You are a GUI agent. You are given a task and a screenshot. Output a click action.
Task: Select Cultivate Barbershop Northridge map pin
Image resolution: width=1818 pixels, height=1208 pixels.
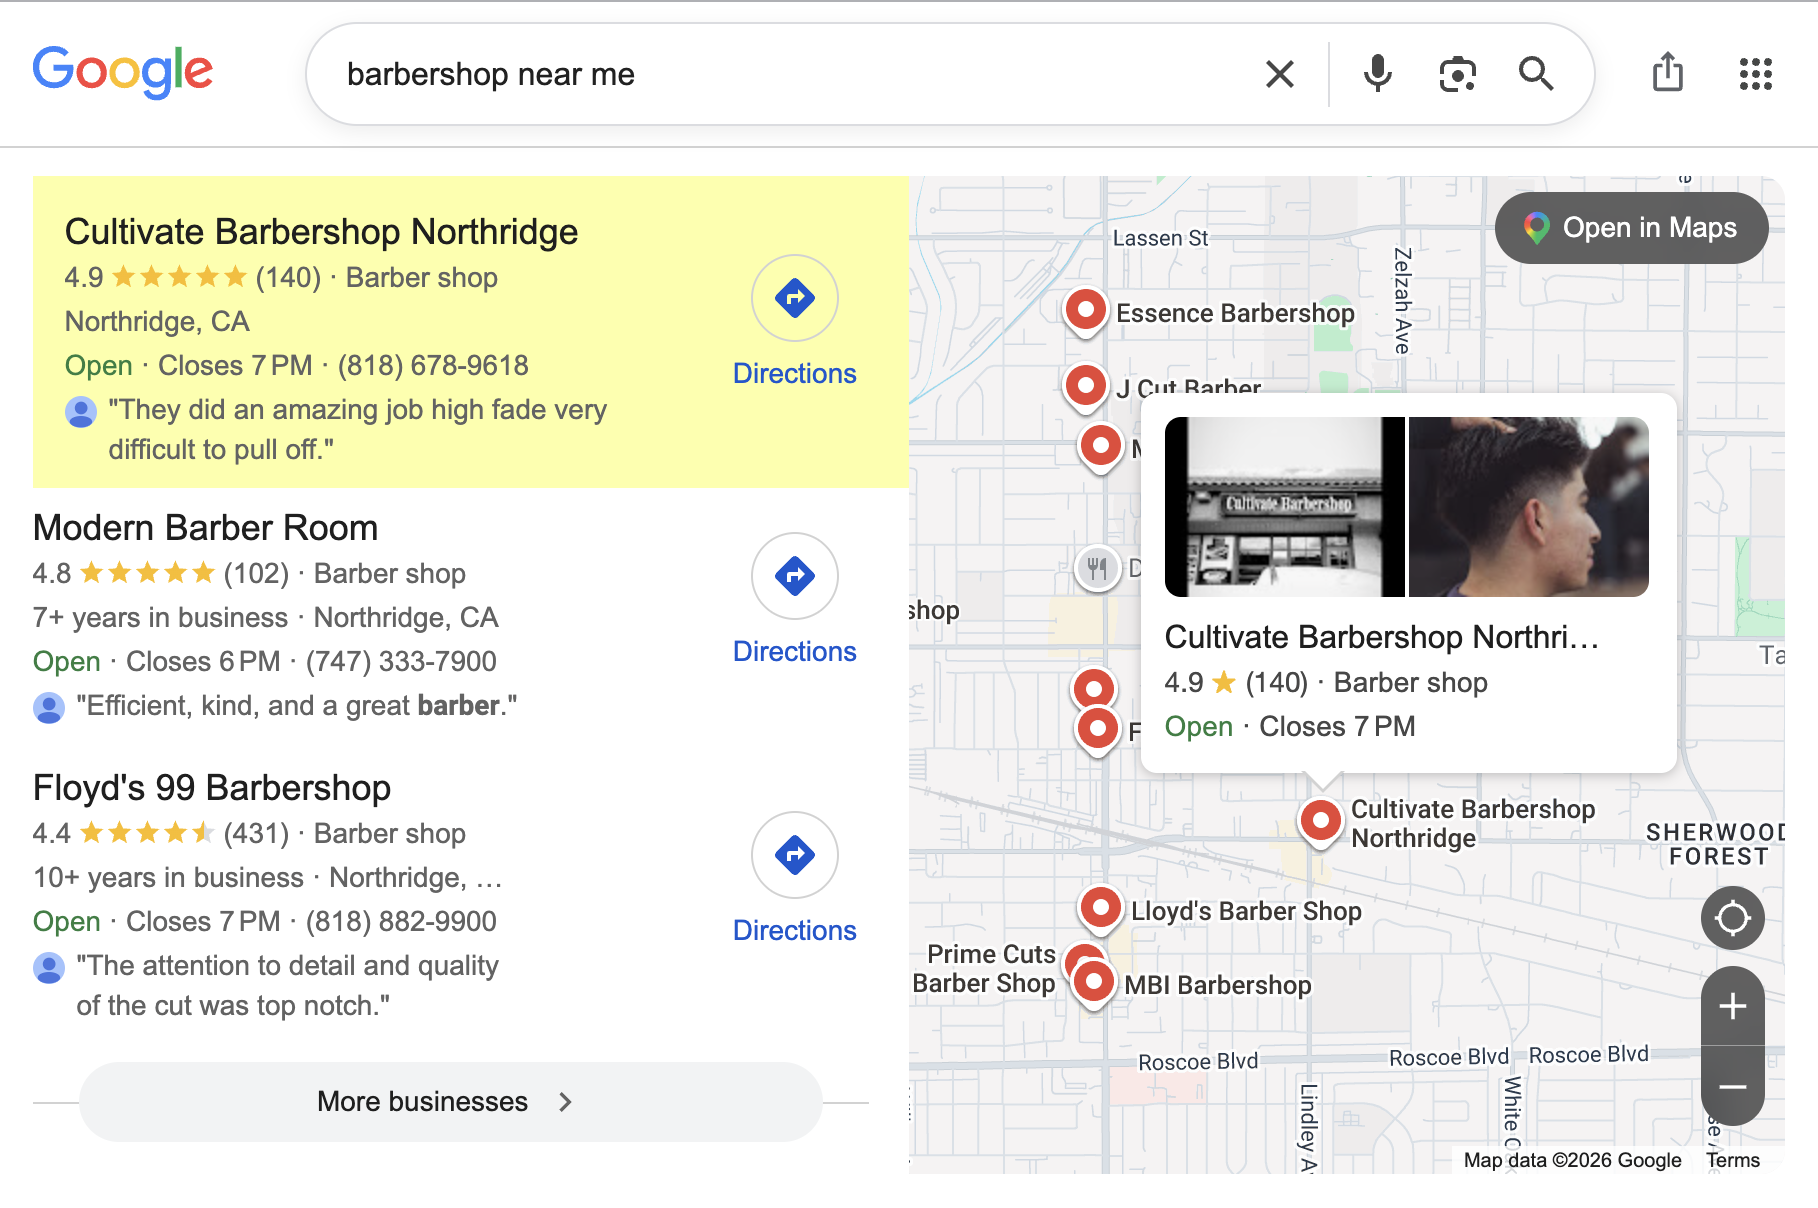point(1320,822)
